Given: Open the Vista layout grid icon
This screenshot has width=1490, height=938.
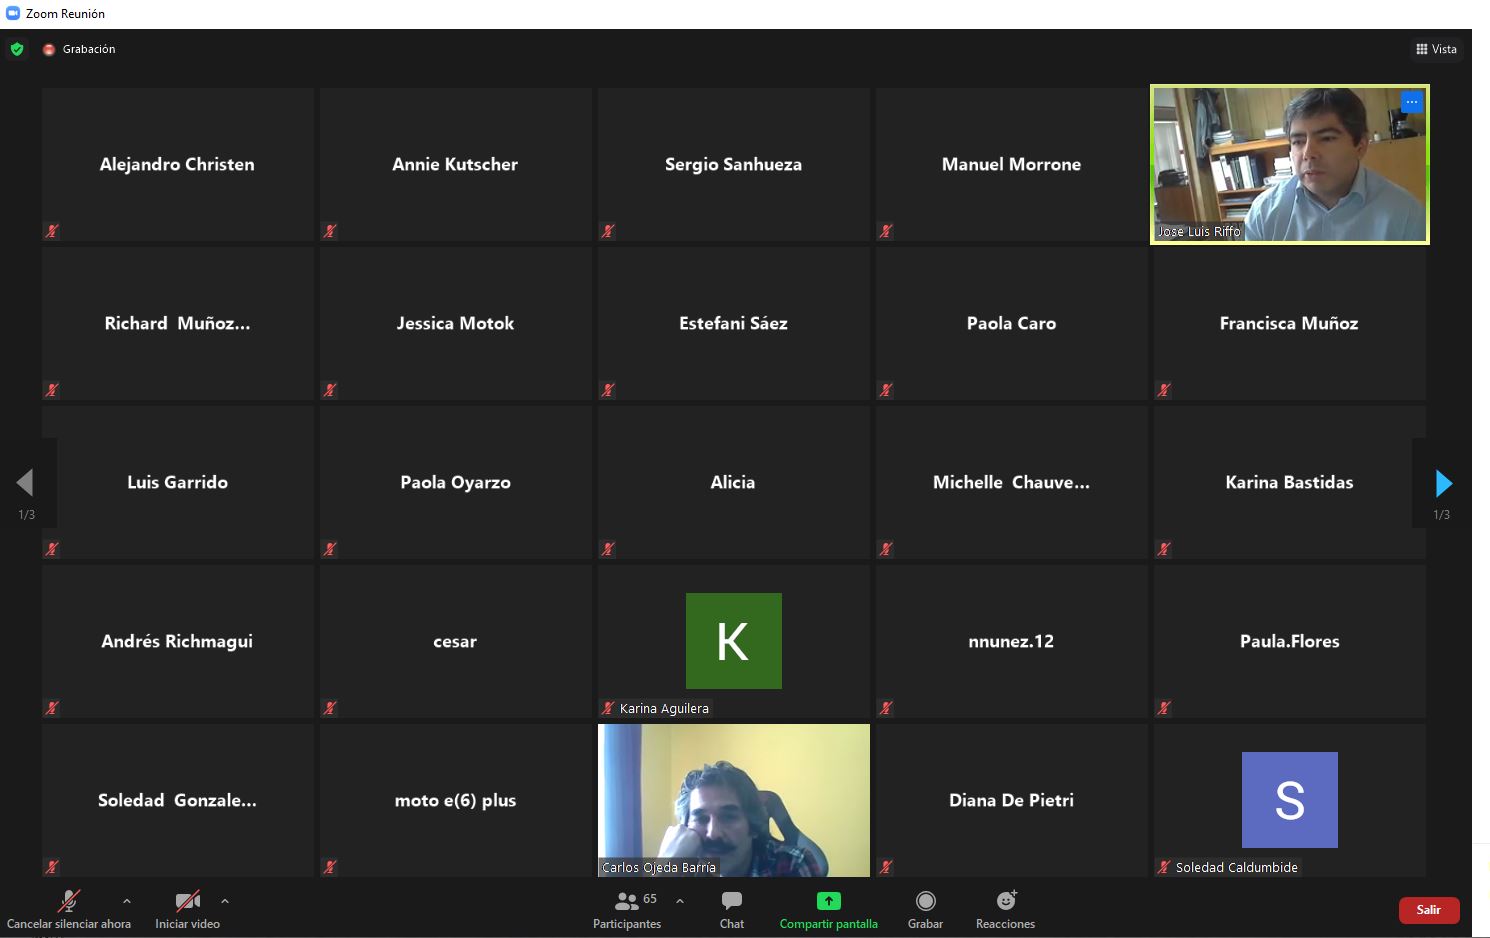Looking at the screenshot, I should [x=1422, y=49].
